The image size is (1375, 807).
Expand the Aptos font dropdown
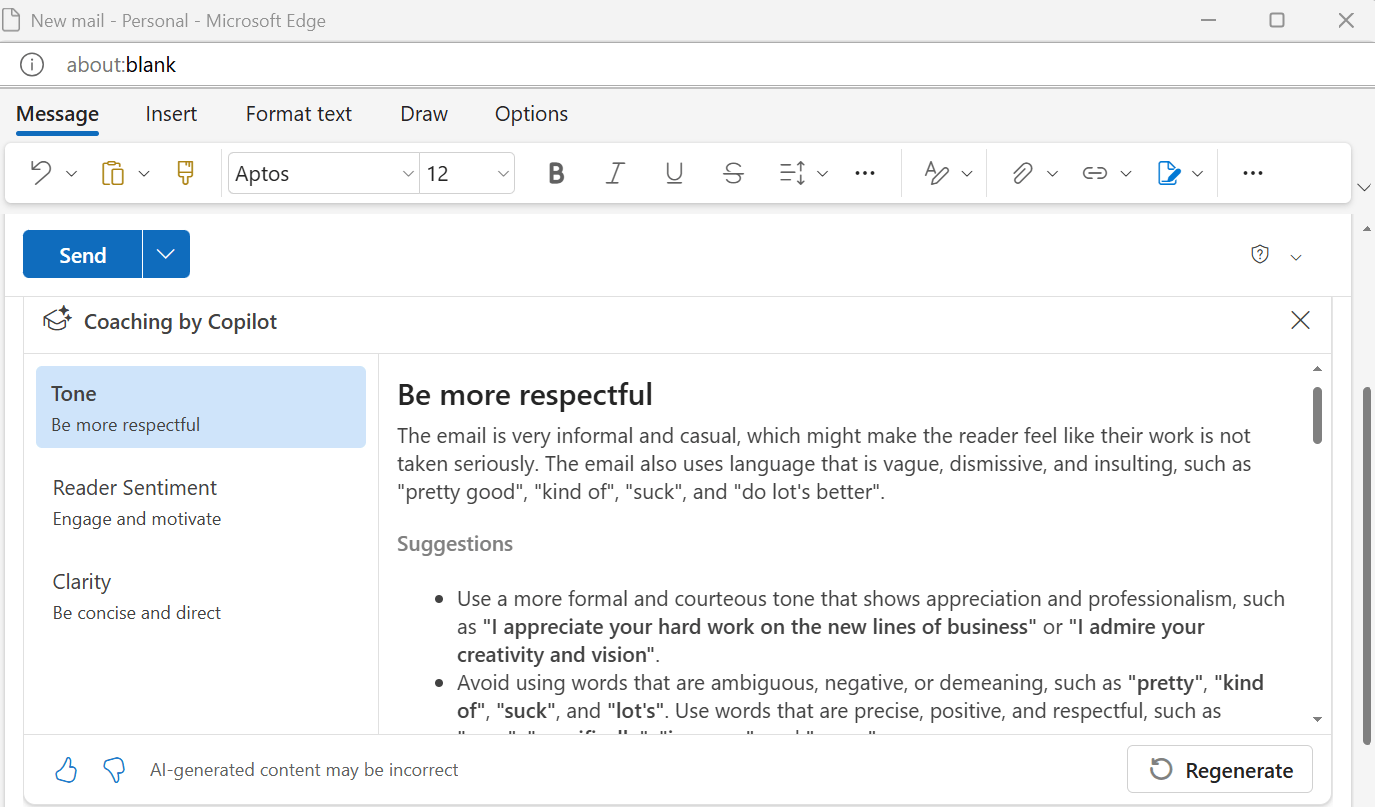tap(407, 173)
